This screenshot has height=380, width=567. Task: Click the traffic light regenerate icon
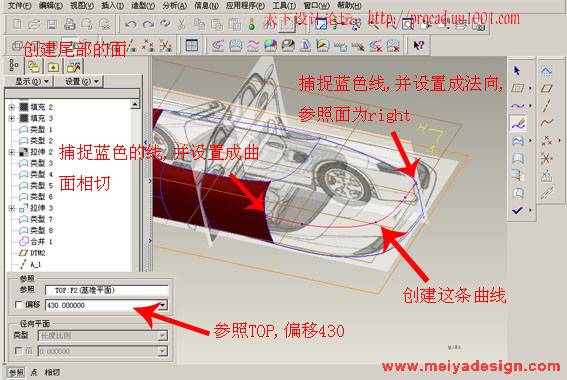252,25
